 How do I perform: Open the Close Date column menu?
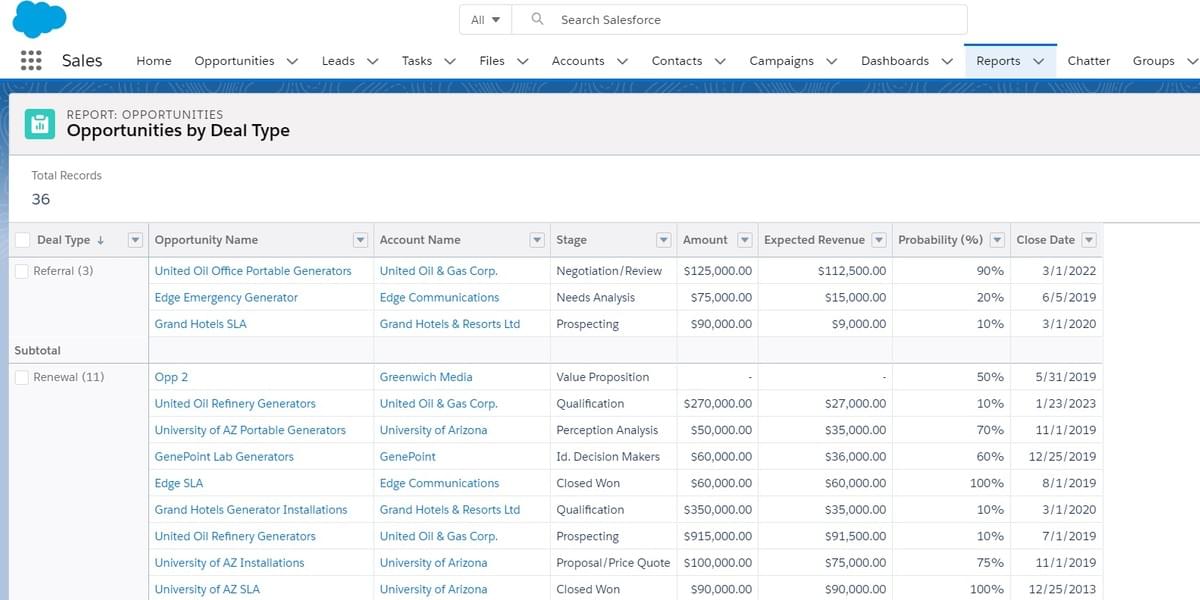[1089, 240]
